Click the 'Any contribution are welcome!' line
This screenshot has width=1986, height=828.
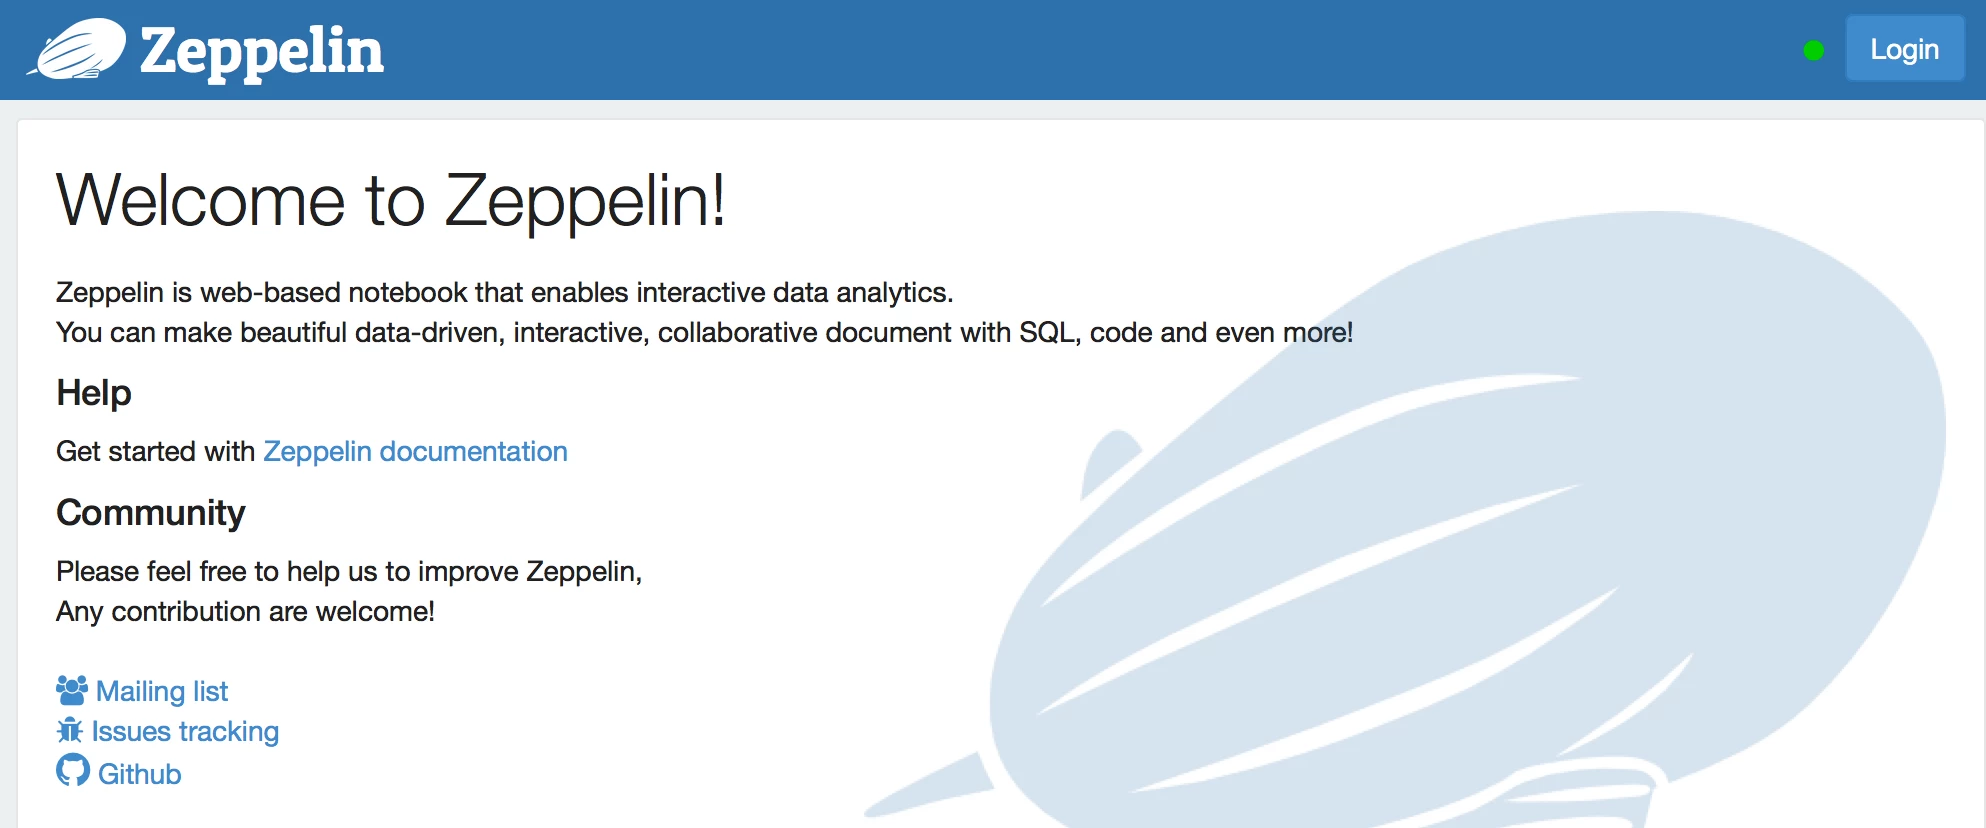point(246,612)
